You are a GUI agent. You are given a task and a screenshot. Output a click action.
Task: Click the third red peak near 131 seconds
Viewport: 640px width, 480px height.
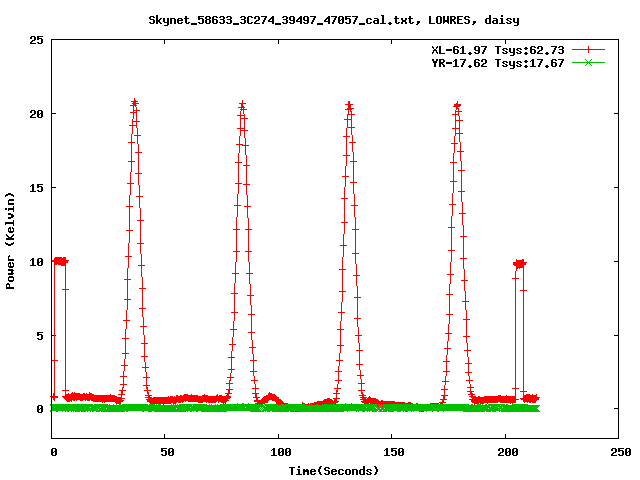click(349, 106)
